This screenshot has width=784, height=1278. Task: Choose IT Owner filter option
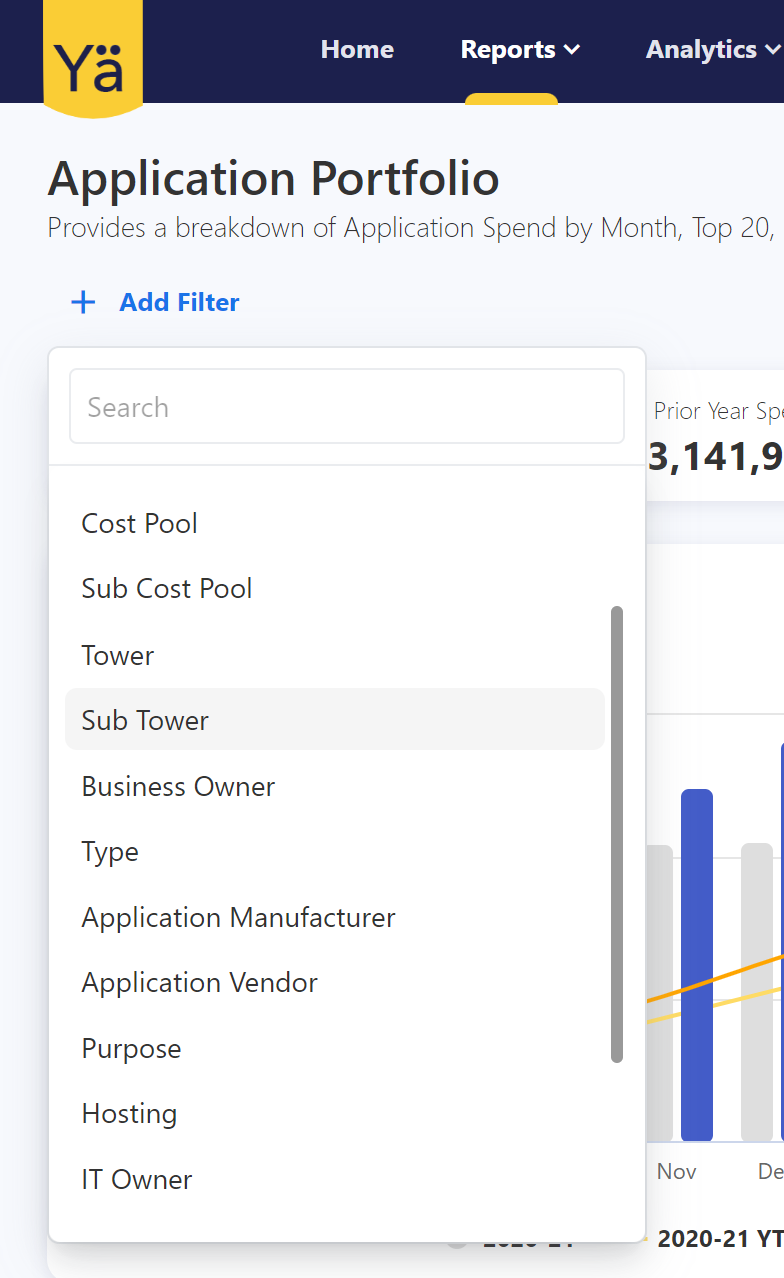point(137,1180)
